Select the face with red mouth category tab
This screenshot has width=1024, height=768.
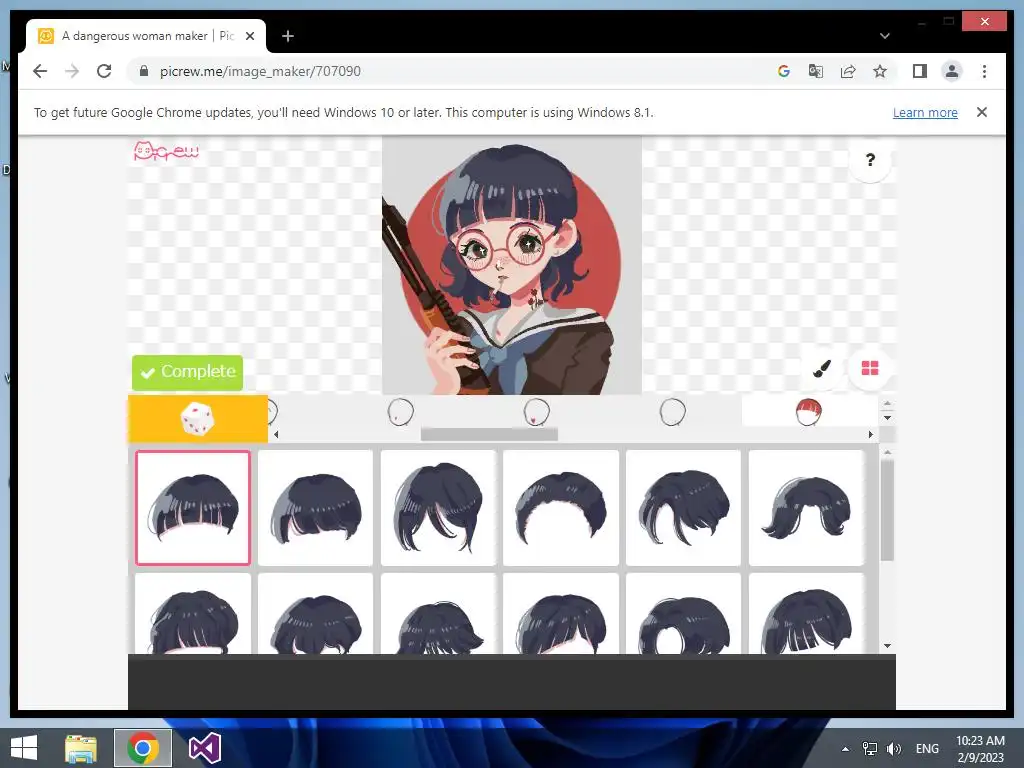[536, 412]
